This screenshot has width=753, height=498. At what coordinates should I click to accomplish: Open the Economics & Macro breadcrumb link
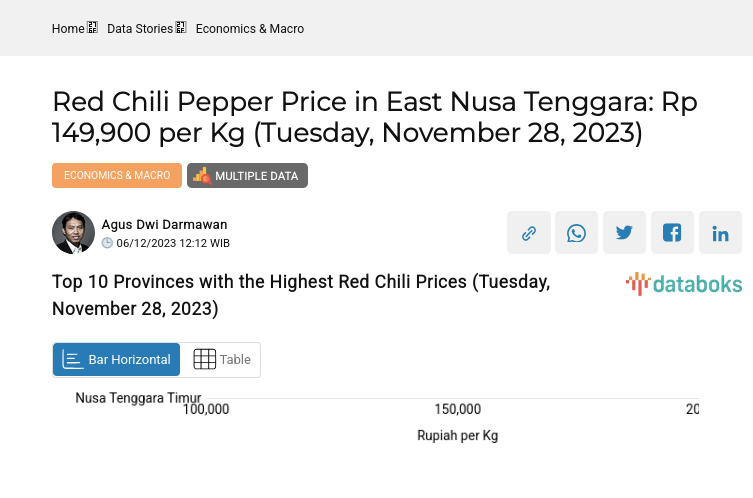pyautogui.click(x=250, y=29)
